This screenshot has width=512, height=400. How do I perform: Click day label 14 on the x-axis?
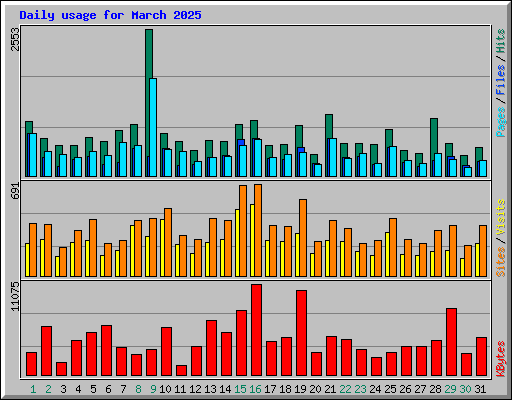click(x=225, y=389)
